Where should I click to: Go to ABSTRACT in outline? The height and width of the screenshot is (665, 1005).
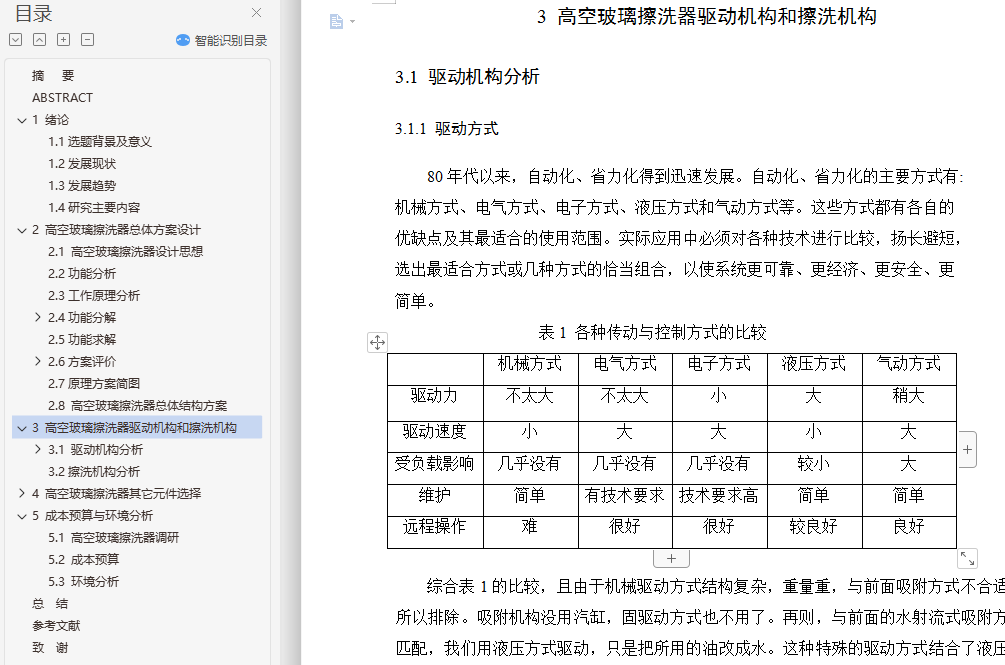(x=62, y=97)
